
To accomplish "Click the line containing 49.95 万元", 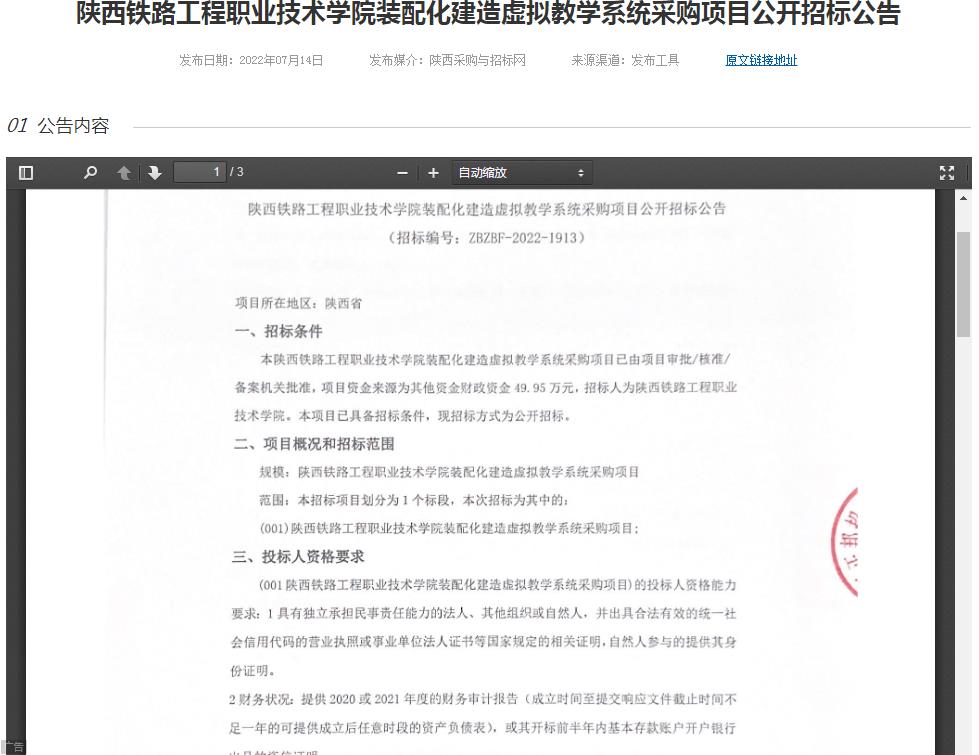I will (485, 388).
